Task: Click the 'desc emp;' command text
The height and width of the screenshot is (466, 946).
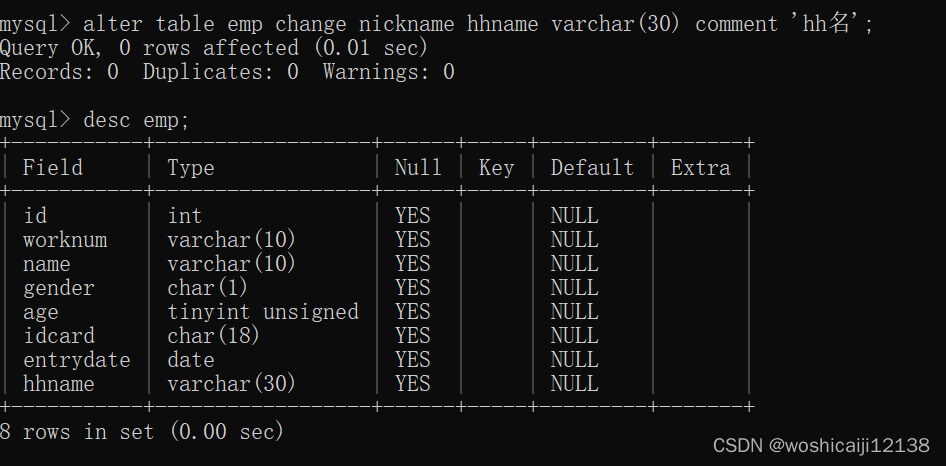Action: 136,120
